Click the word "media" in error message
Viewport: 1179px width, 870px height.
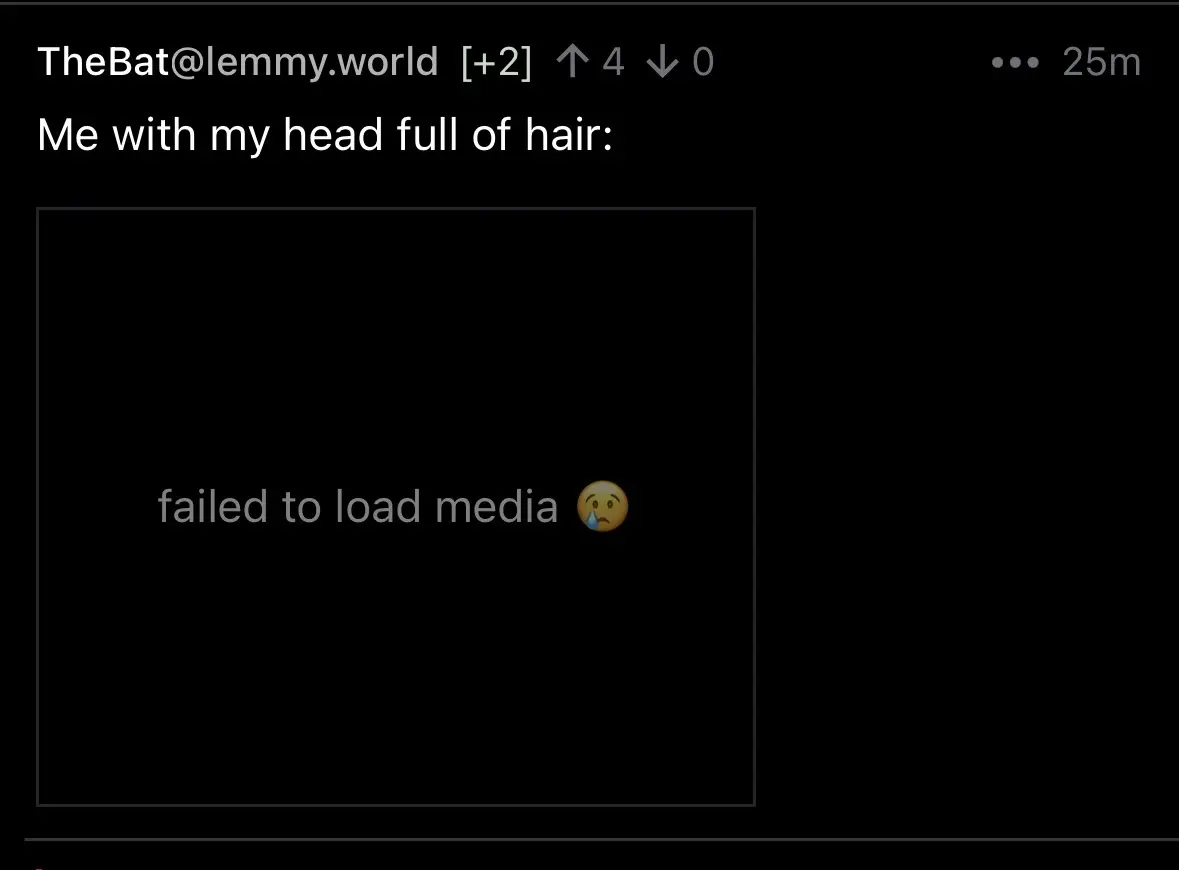(496, 506)
